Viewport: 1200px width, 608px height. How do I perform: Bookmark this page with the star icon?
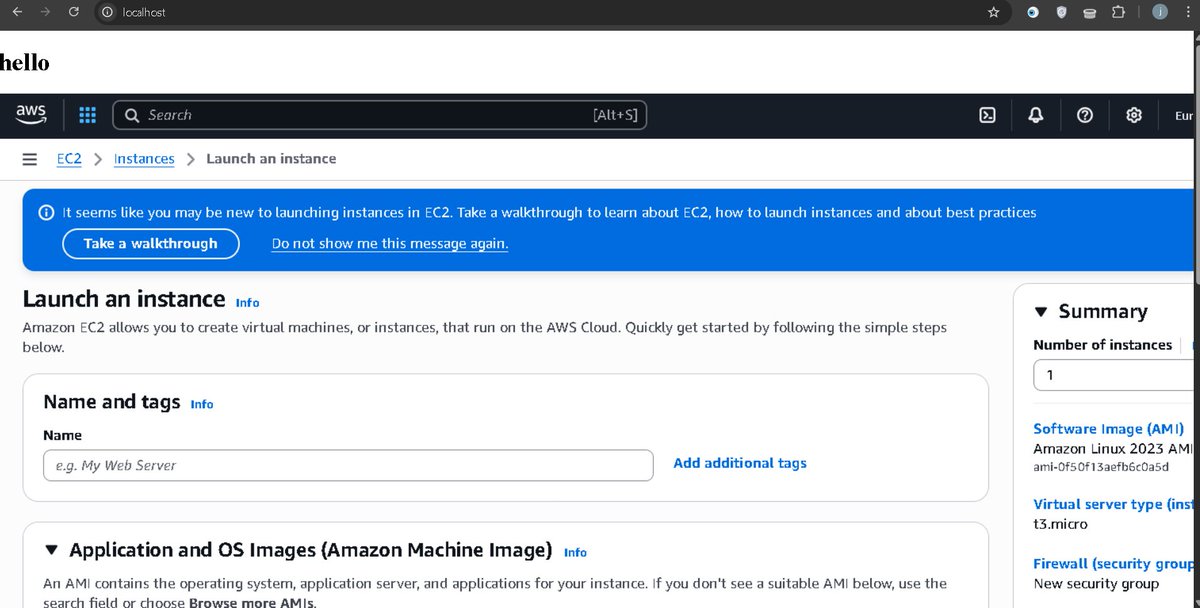pyautogui.click(x=993, y=12)
